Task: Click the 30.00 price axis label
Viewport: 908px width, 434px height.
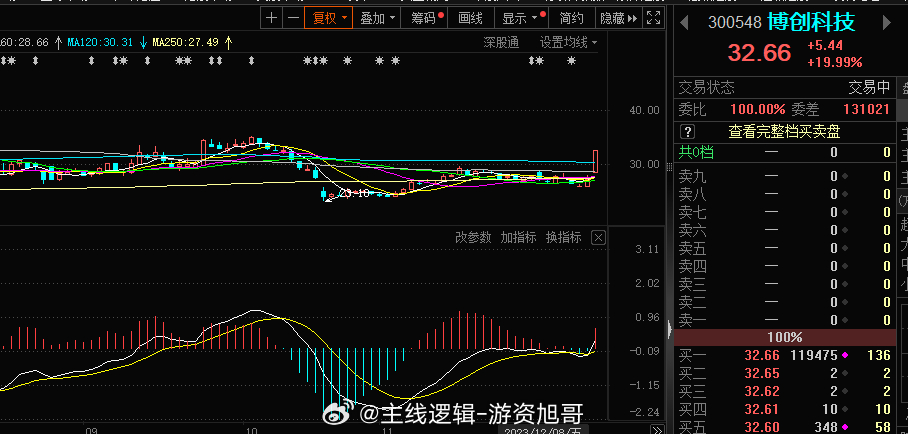Action: pyautogui.click(x=645, y=164)
